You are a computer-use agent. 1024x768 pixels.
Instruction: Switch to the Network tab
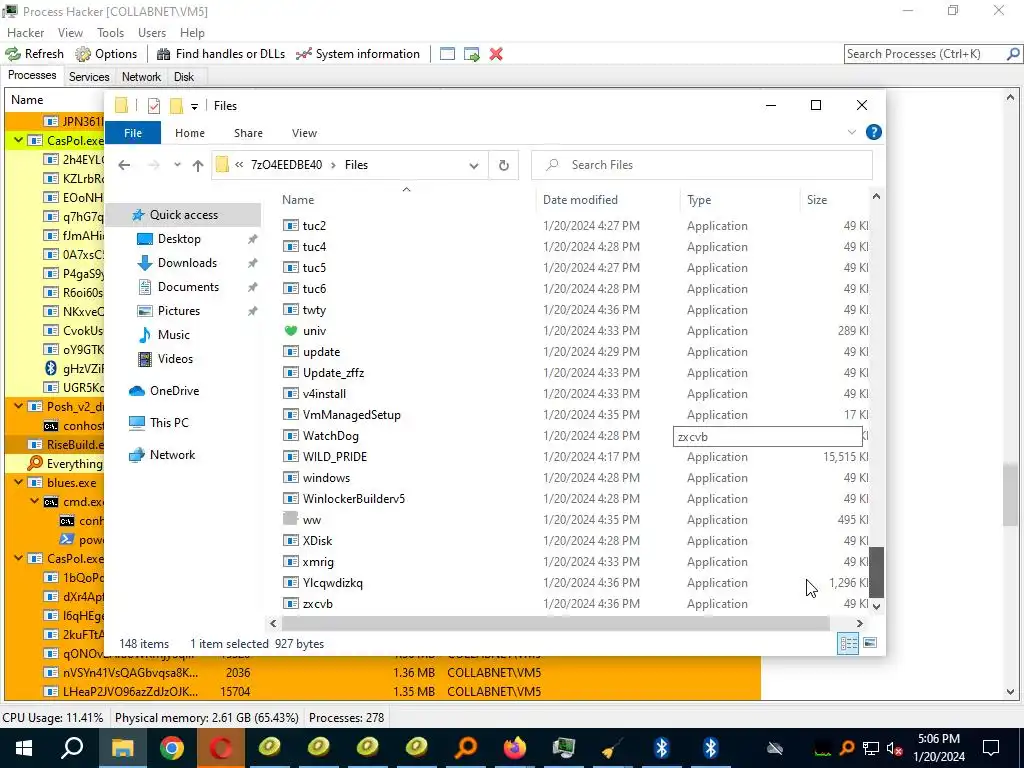click(x=141, y=76)
